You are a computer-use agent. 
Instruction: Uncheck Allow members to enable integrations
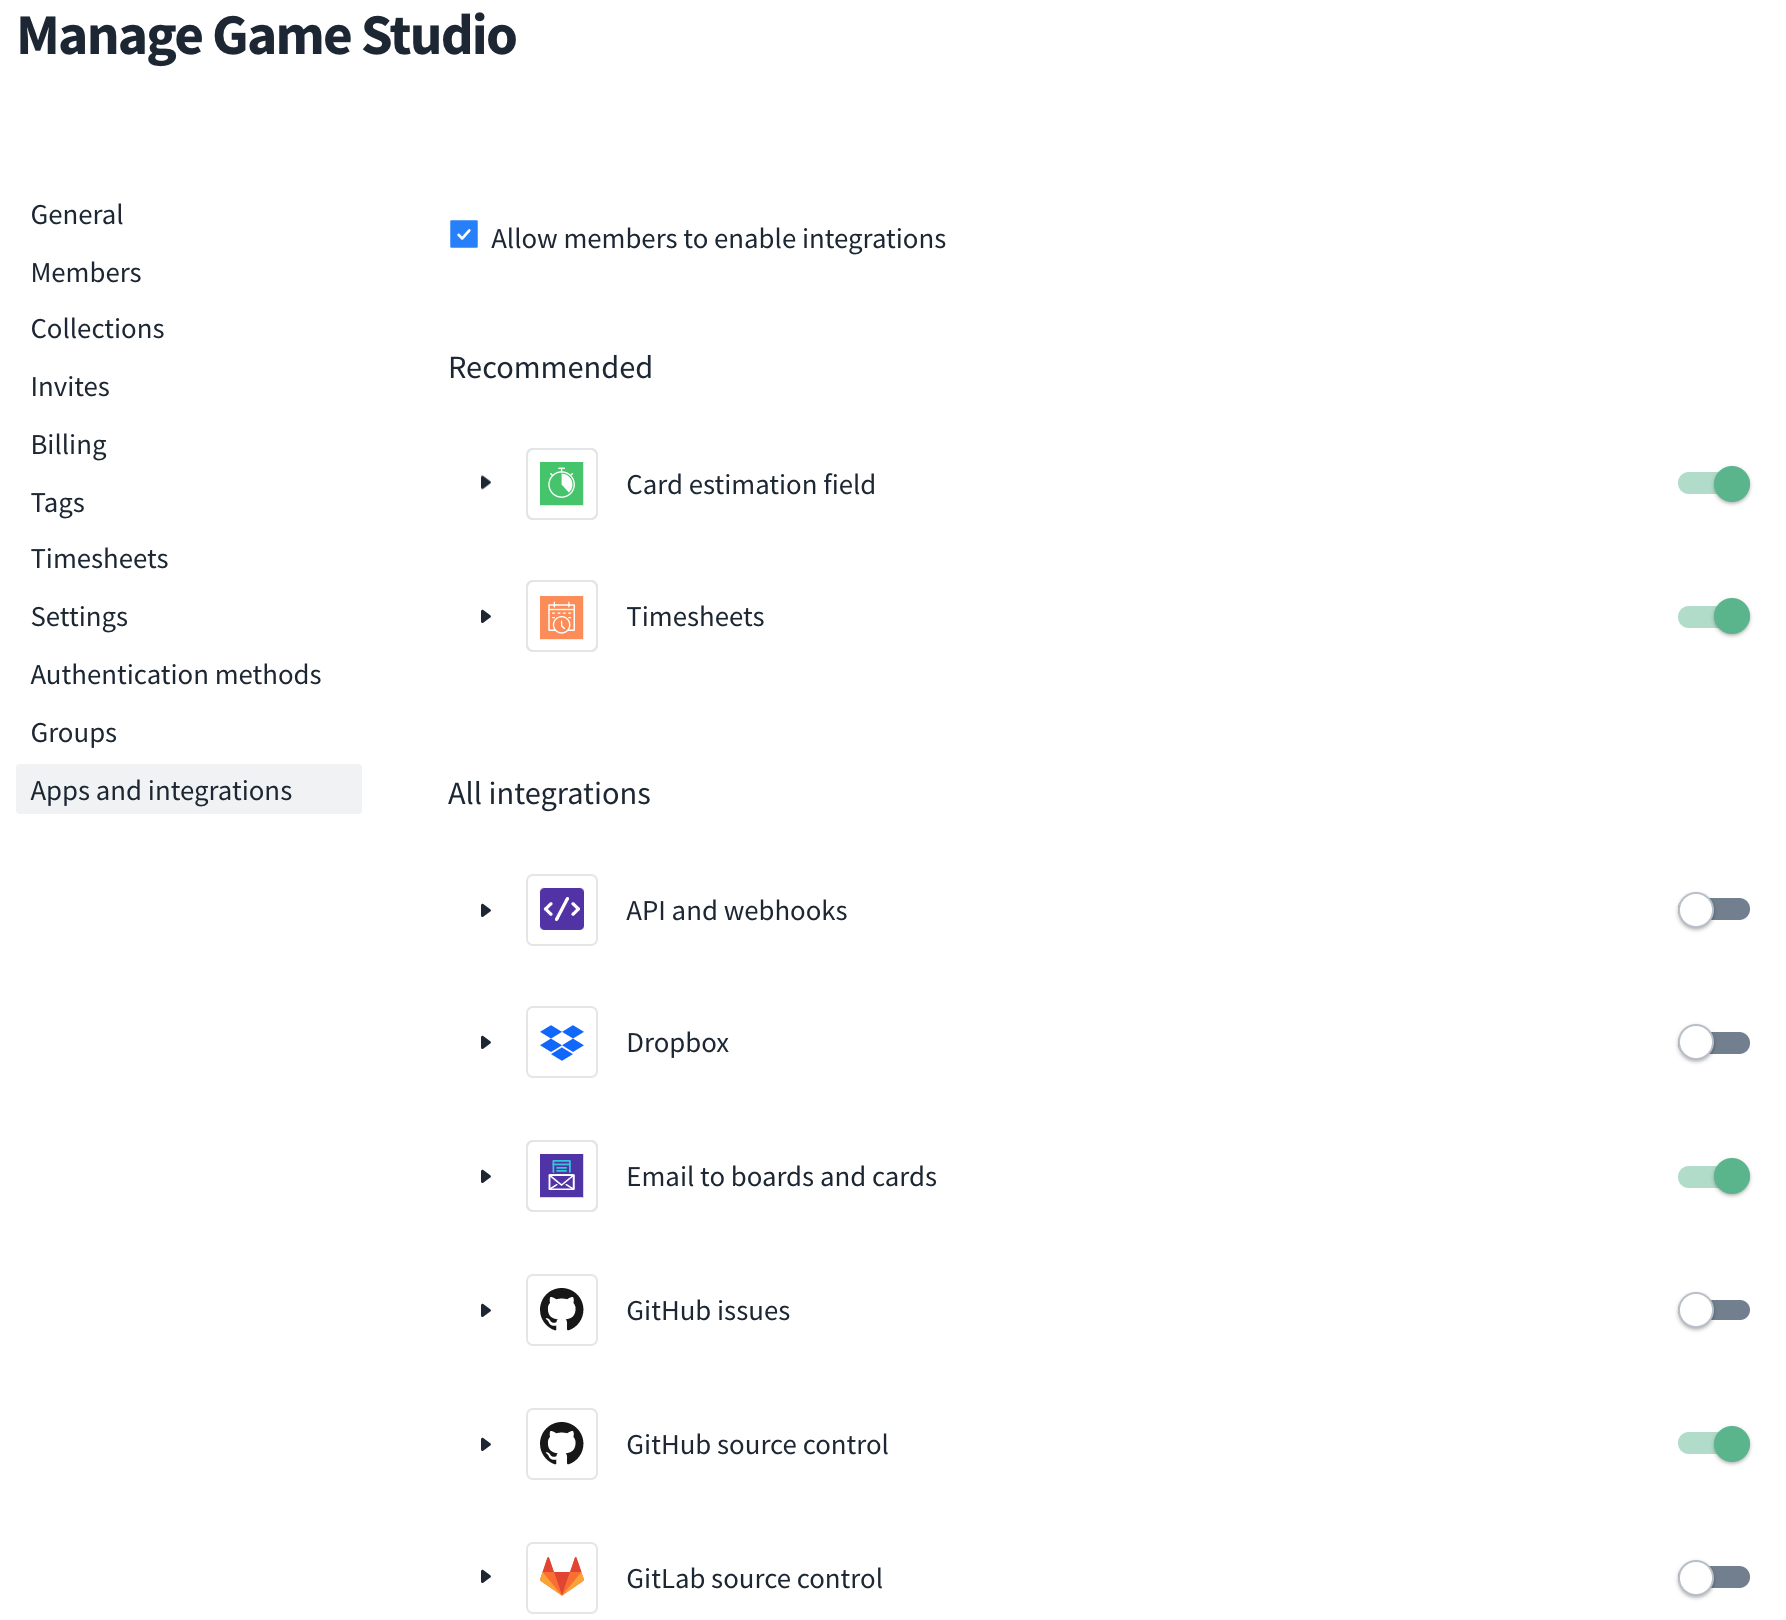(463, 235)
